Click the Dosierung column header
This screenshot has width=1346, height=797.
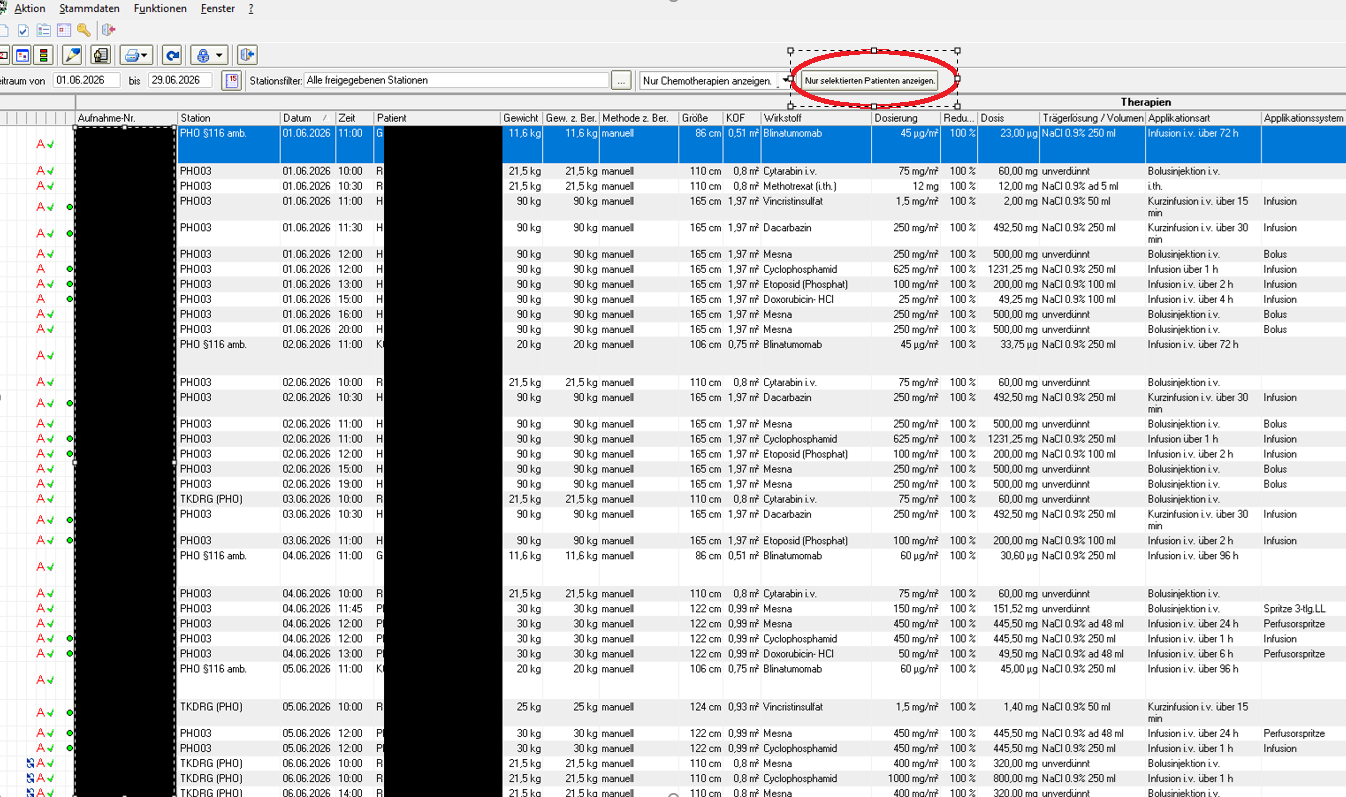coord(906,118)
